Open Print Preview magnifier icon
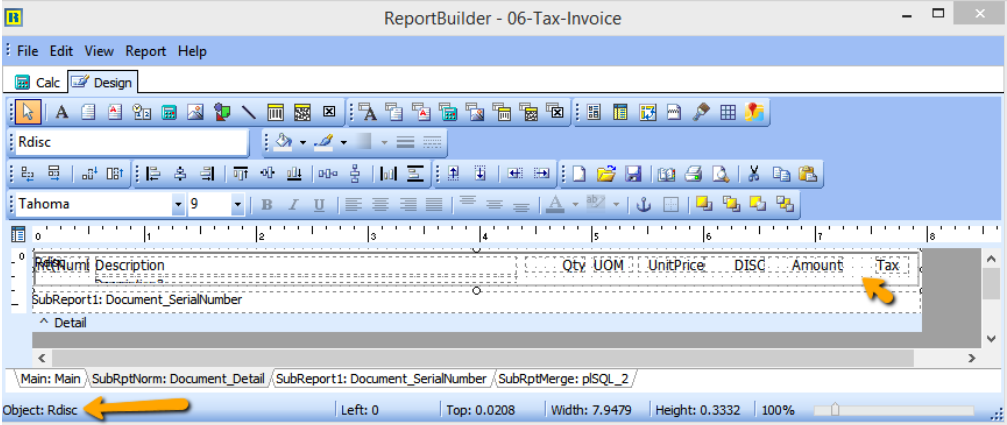This screenshot has width=1007, height=425. point(720,174)
